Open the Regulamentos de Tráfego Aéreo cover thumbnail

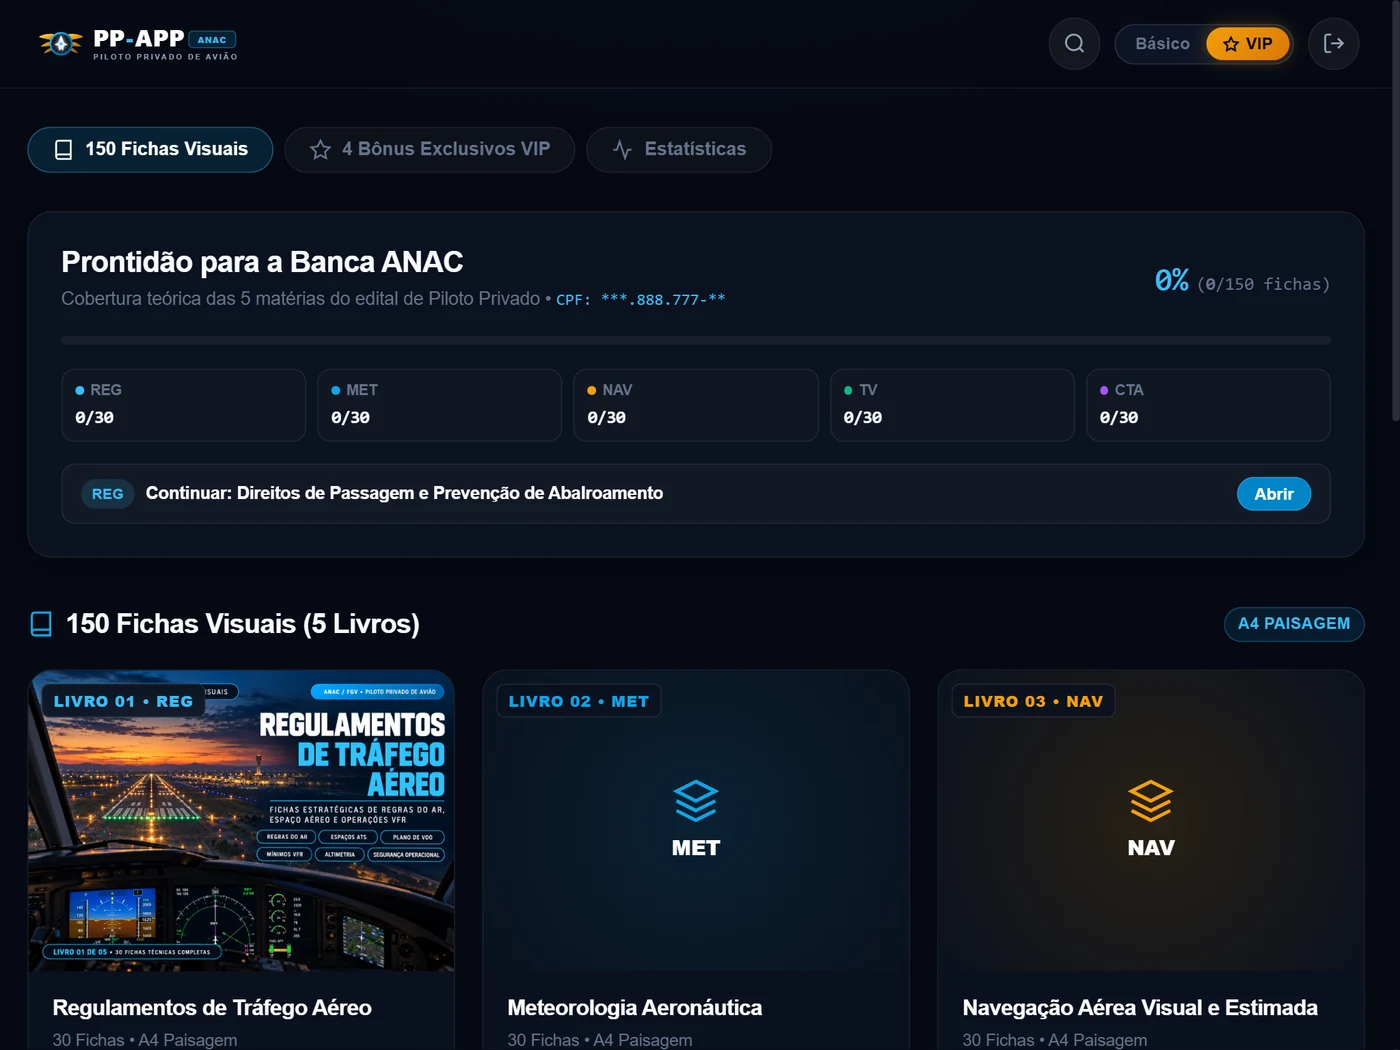click(241, 821)
